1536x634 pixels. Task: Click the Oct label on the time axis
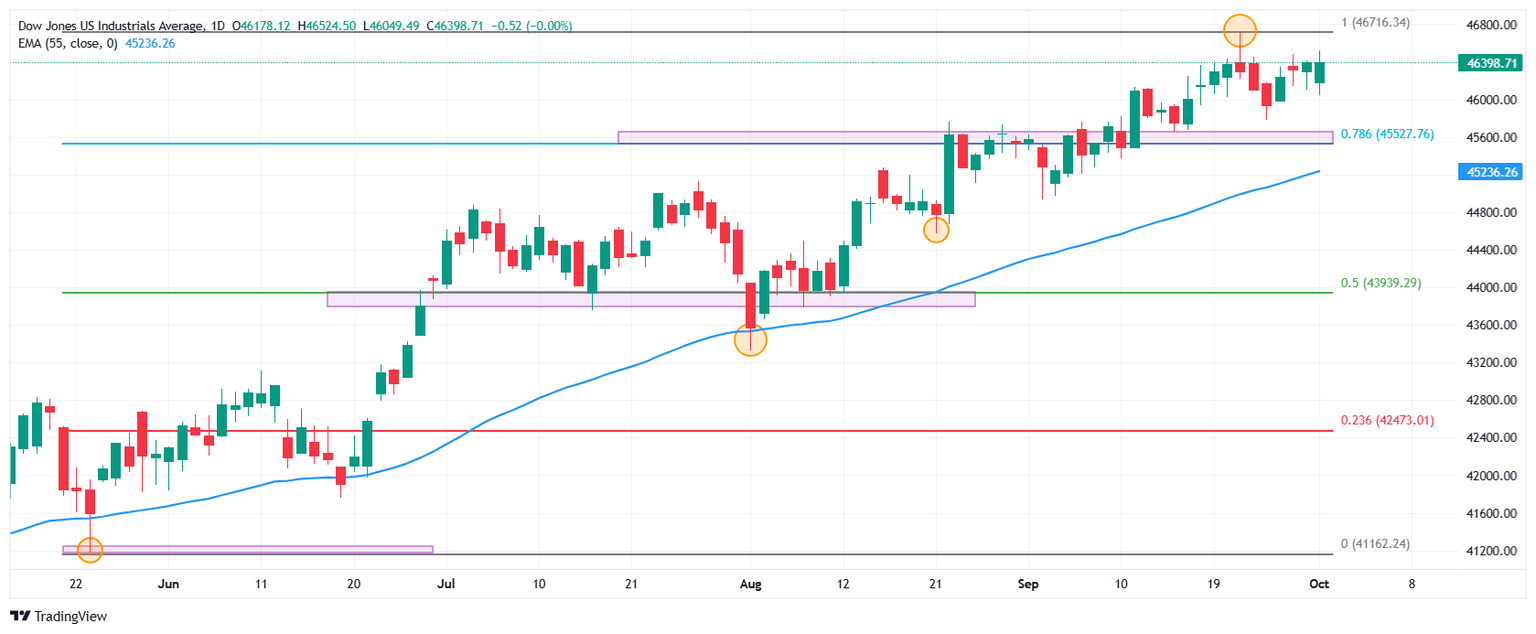click(x=1321, y=582)
